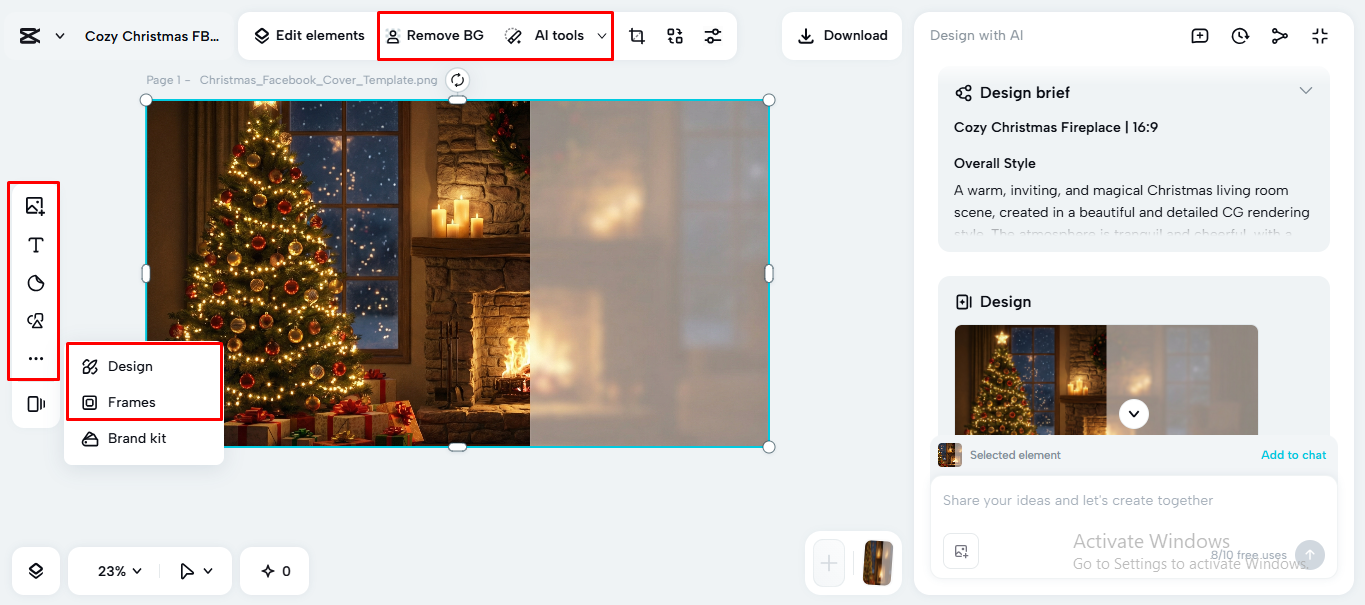
Task: Collapse the Design brief section
Action: click(x=1306, y=90)
